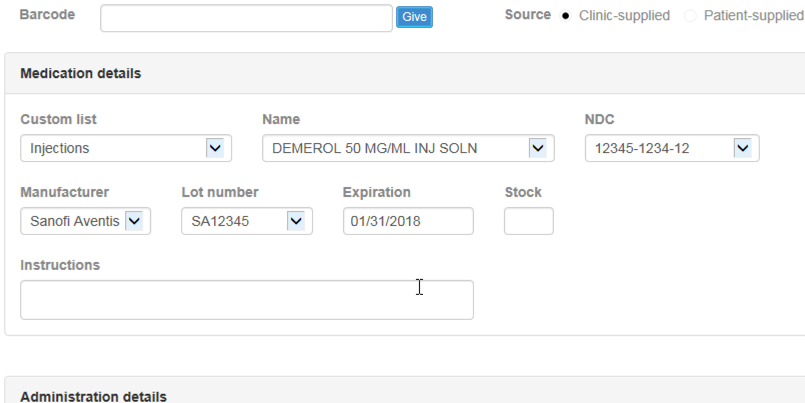Image resolution: width=805 pixels, height=403 pixels.
Task: Focus the empty Stock field
Action: [529, 221]
